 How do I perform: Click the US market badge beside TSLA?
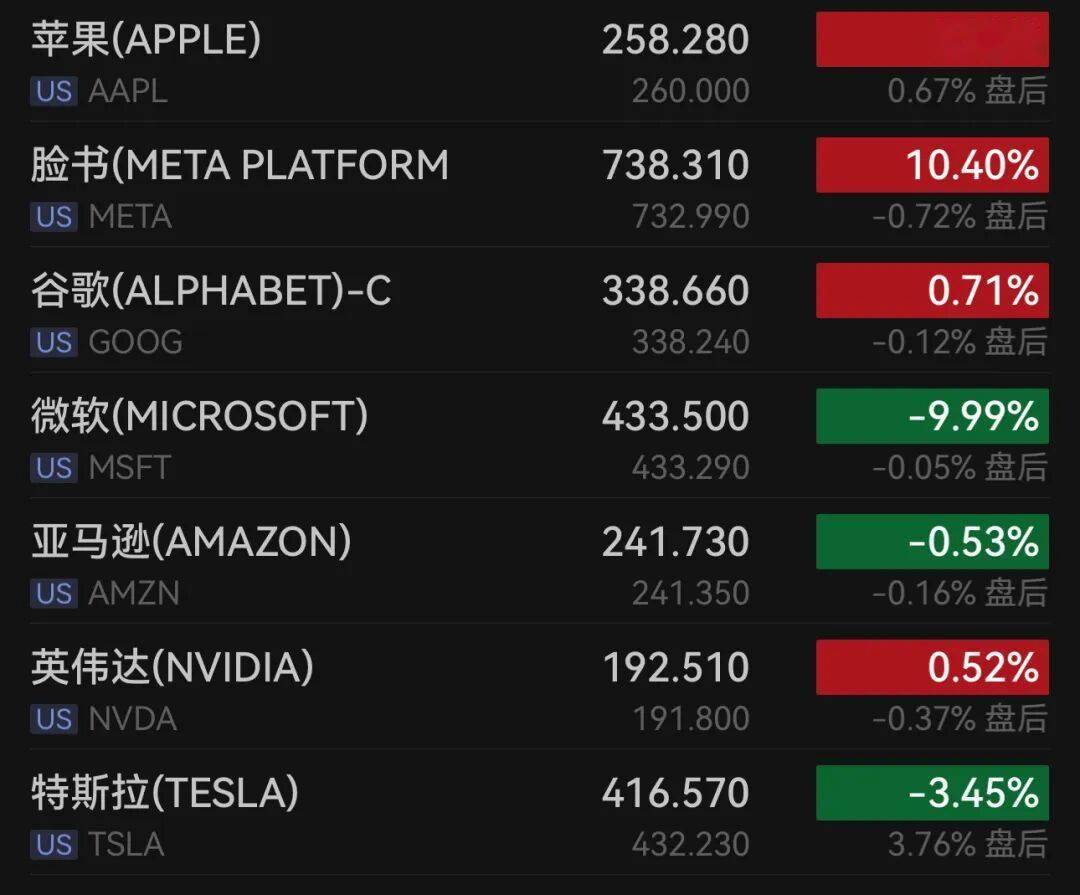point(54,845)
